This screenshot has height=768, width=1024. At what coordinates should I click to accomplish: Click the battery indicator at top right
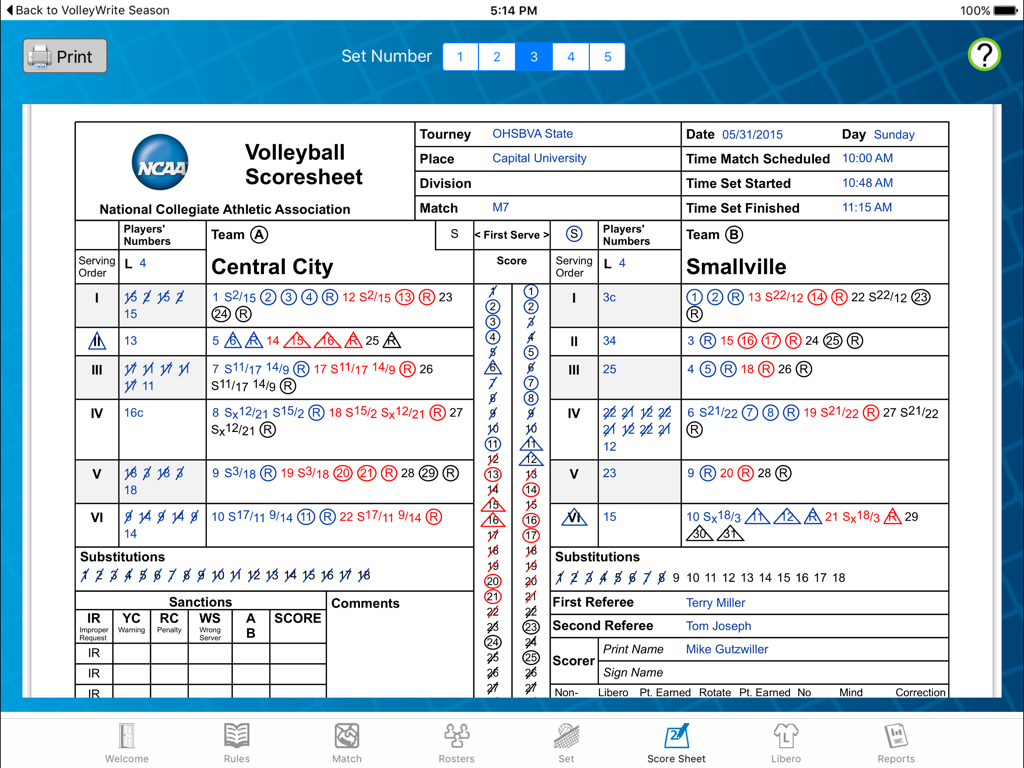pyautogui.click(x=1004, y=9)
